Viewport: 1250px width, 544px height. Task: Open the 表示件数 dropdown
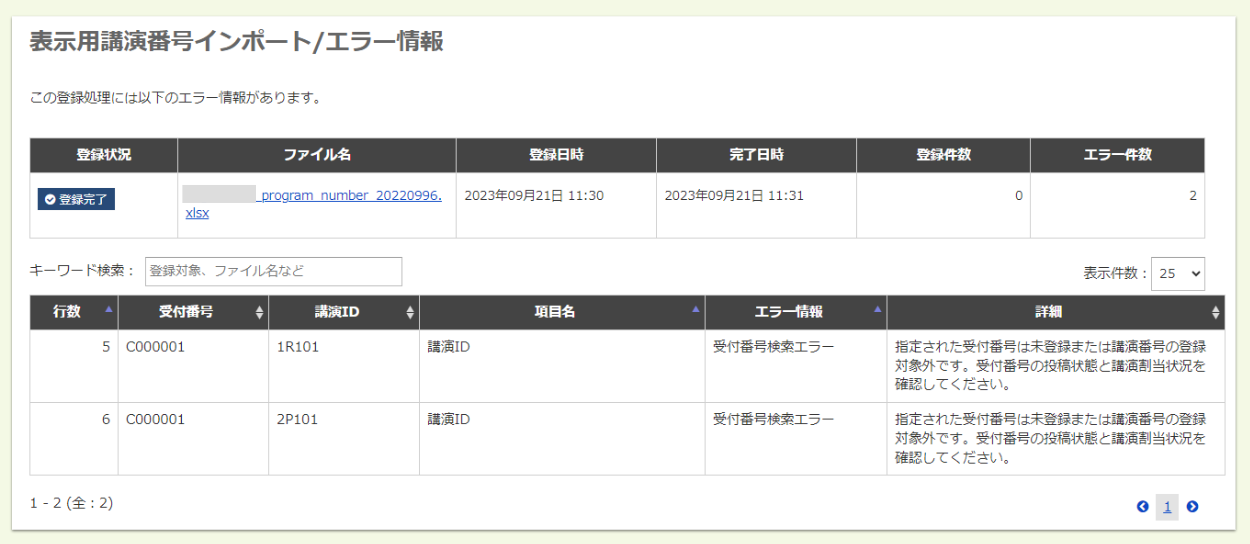coord(1178,273)
